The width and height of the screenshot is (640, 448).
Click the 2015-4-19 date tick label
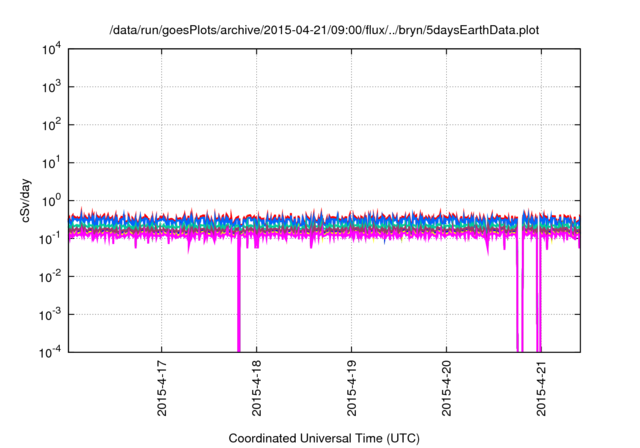click(x=352, y=388)
